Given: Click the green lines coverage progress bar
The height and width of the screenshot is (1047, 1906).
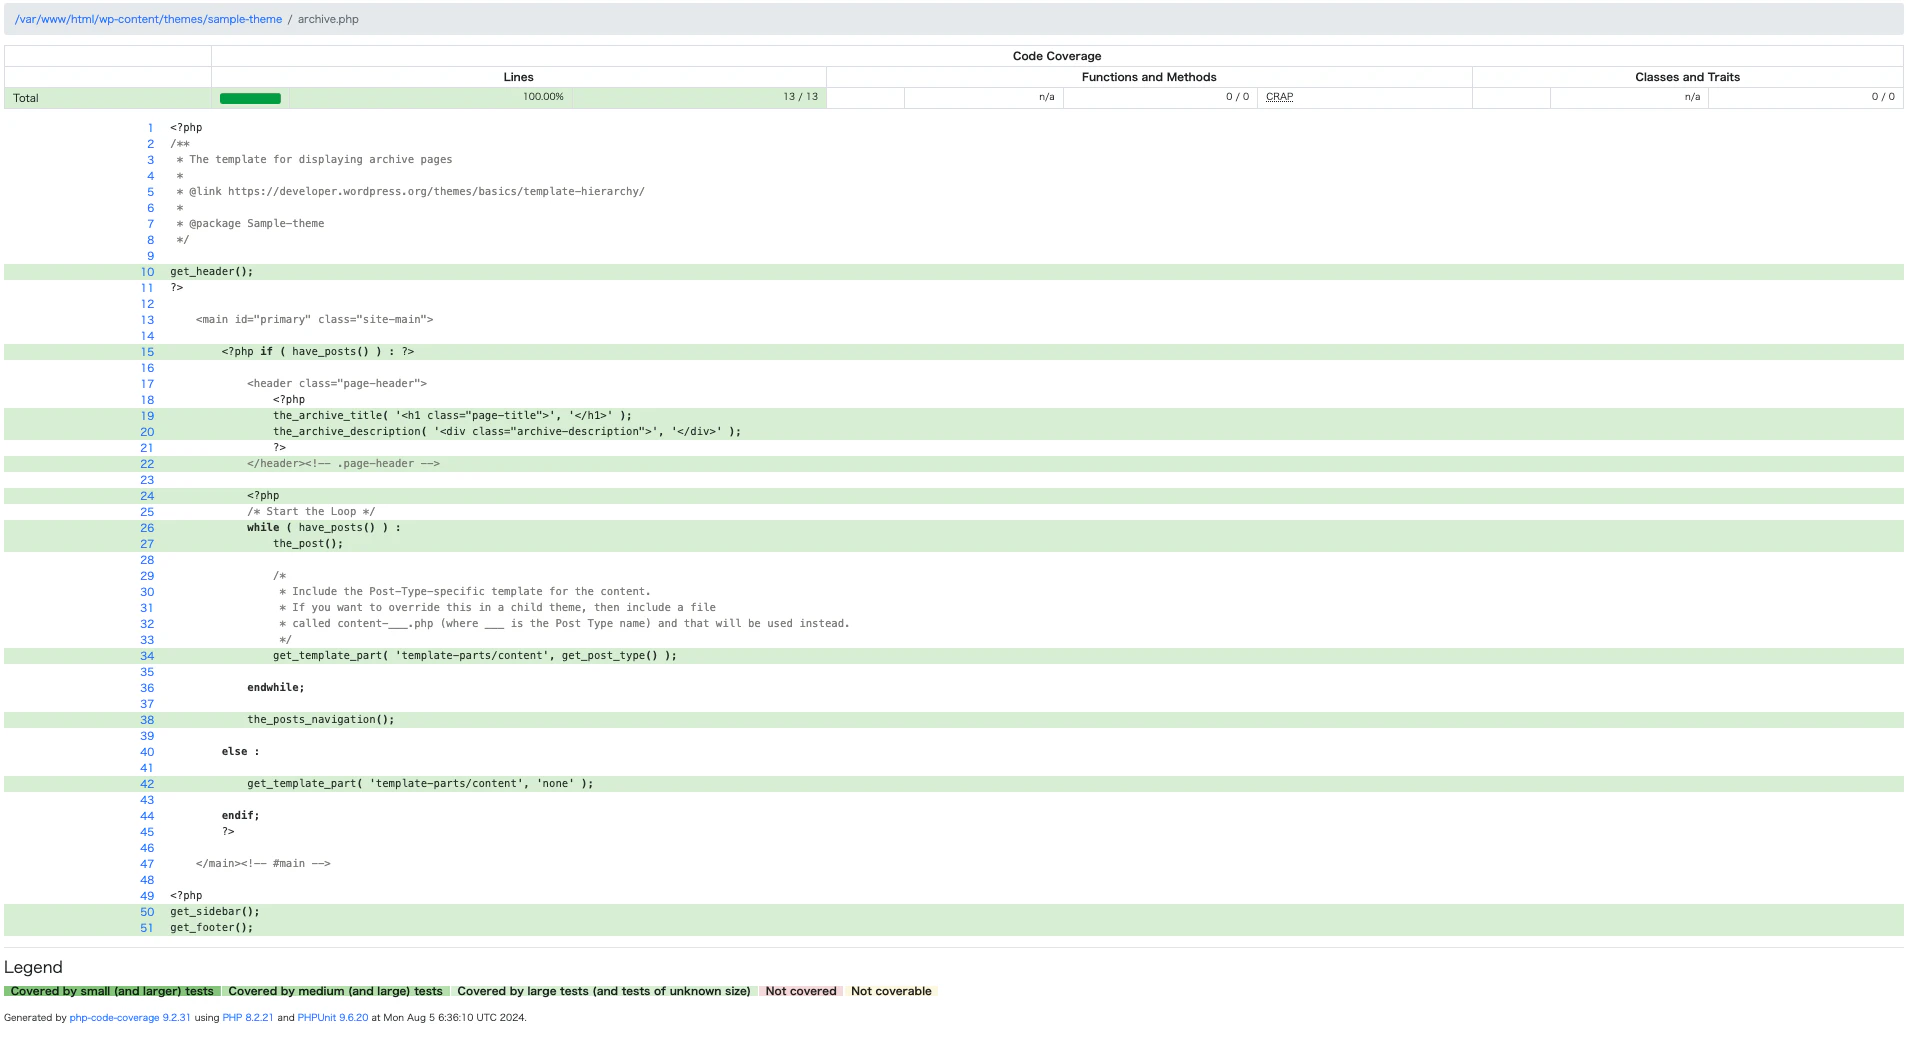Looking at the screenshot, I should (250, 98).
